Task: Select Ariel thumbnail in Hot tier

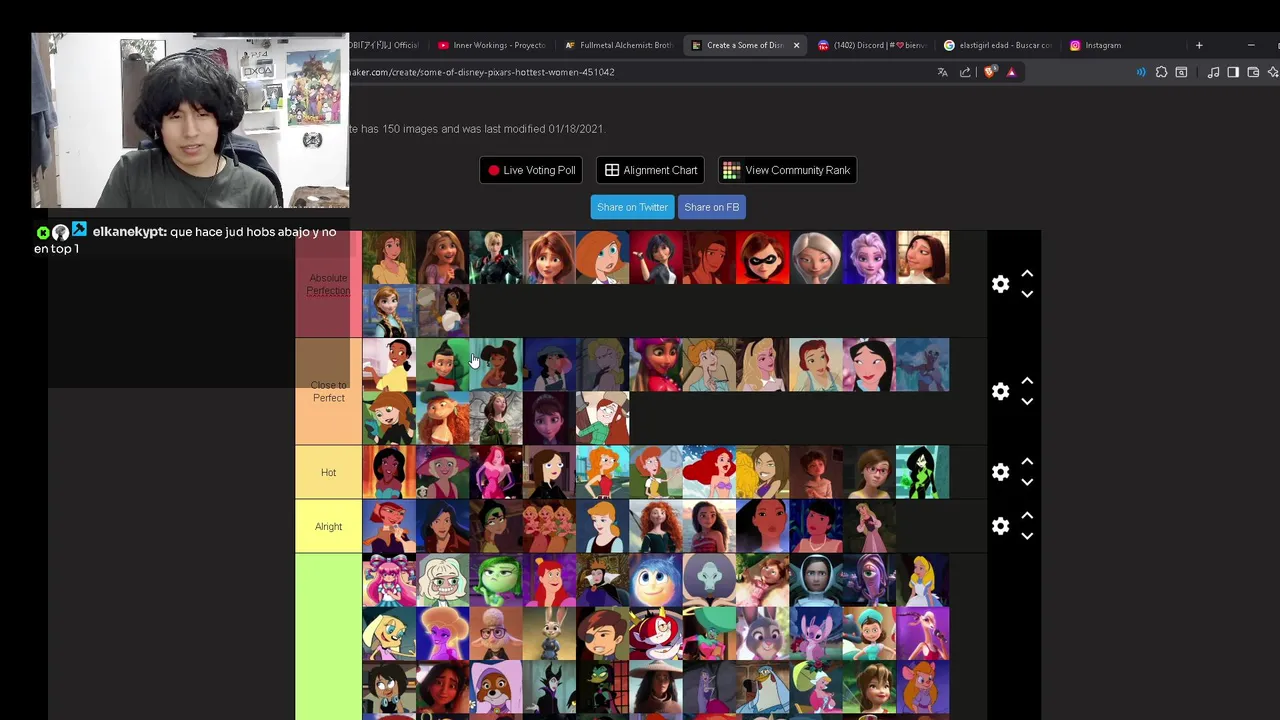Action: pyautogui.click(x=709, y=472)
